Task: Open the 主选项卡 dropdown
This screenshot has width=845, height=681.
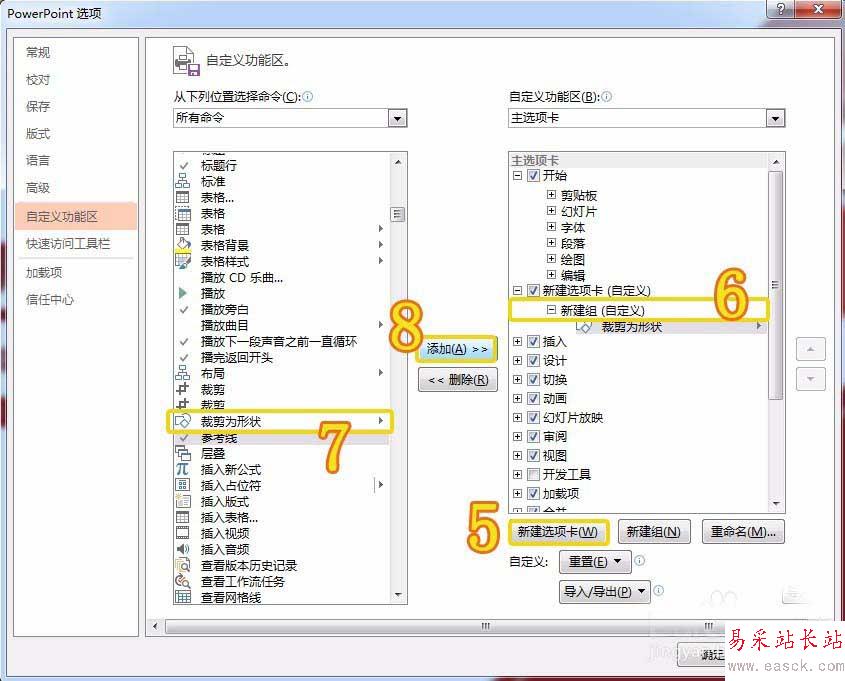Action: pyautogui.click(x=775, y=118)
